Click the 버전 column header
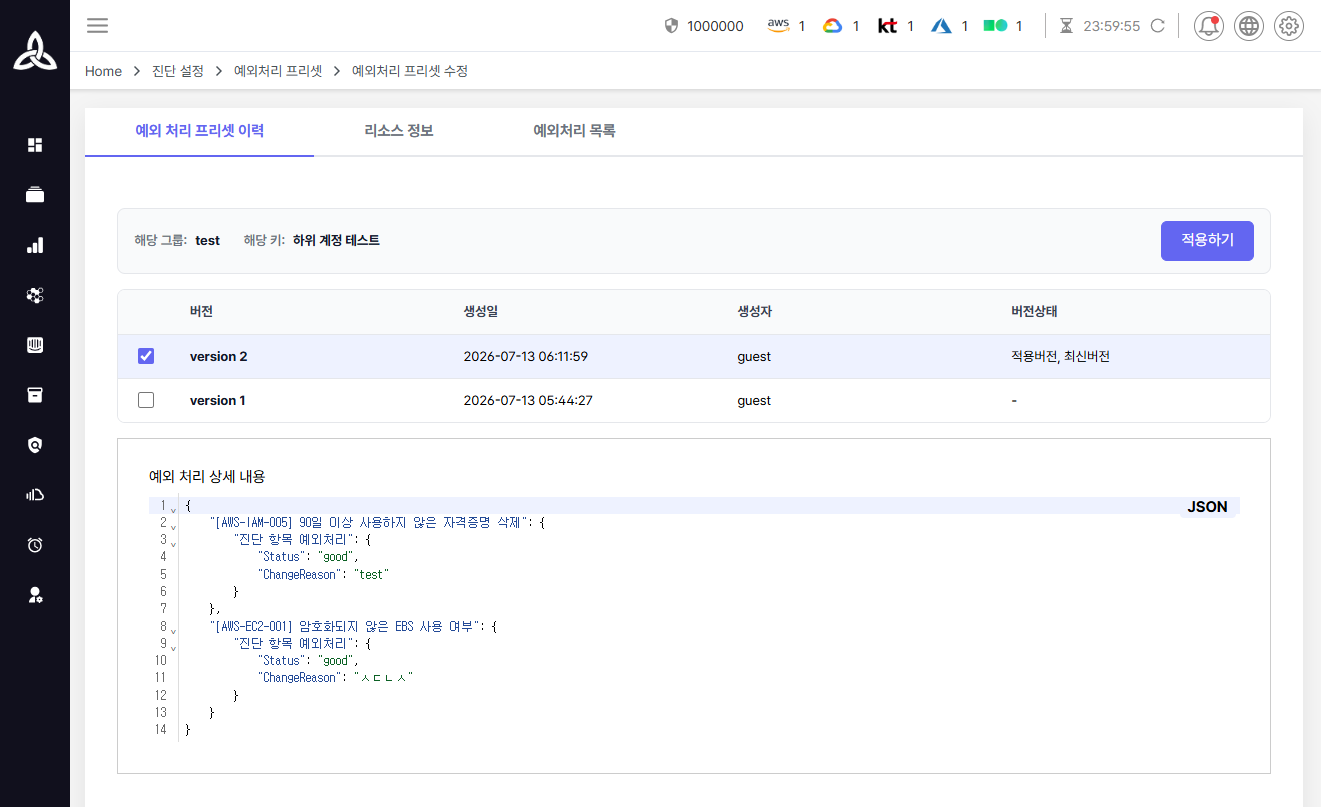Screen dimensions: 1321x807 201,311
